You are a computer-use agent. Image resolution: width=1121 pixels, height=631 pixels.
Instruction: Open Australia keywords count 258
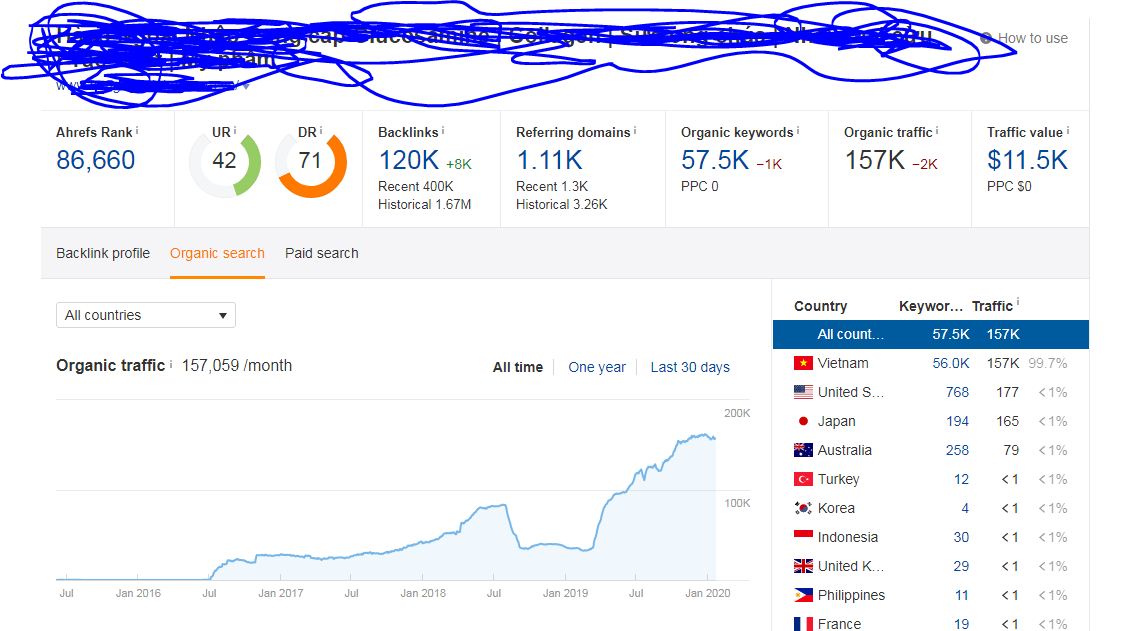957,450
